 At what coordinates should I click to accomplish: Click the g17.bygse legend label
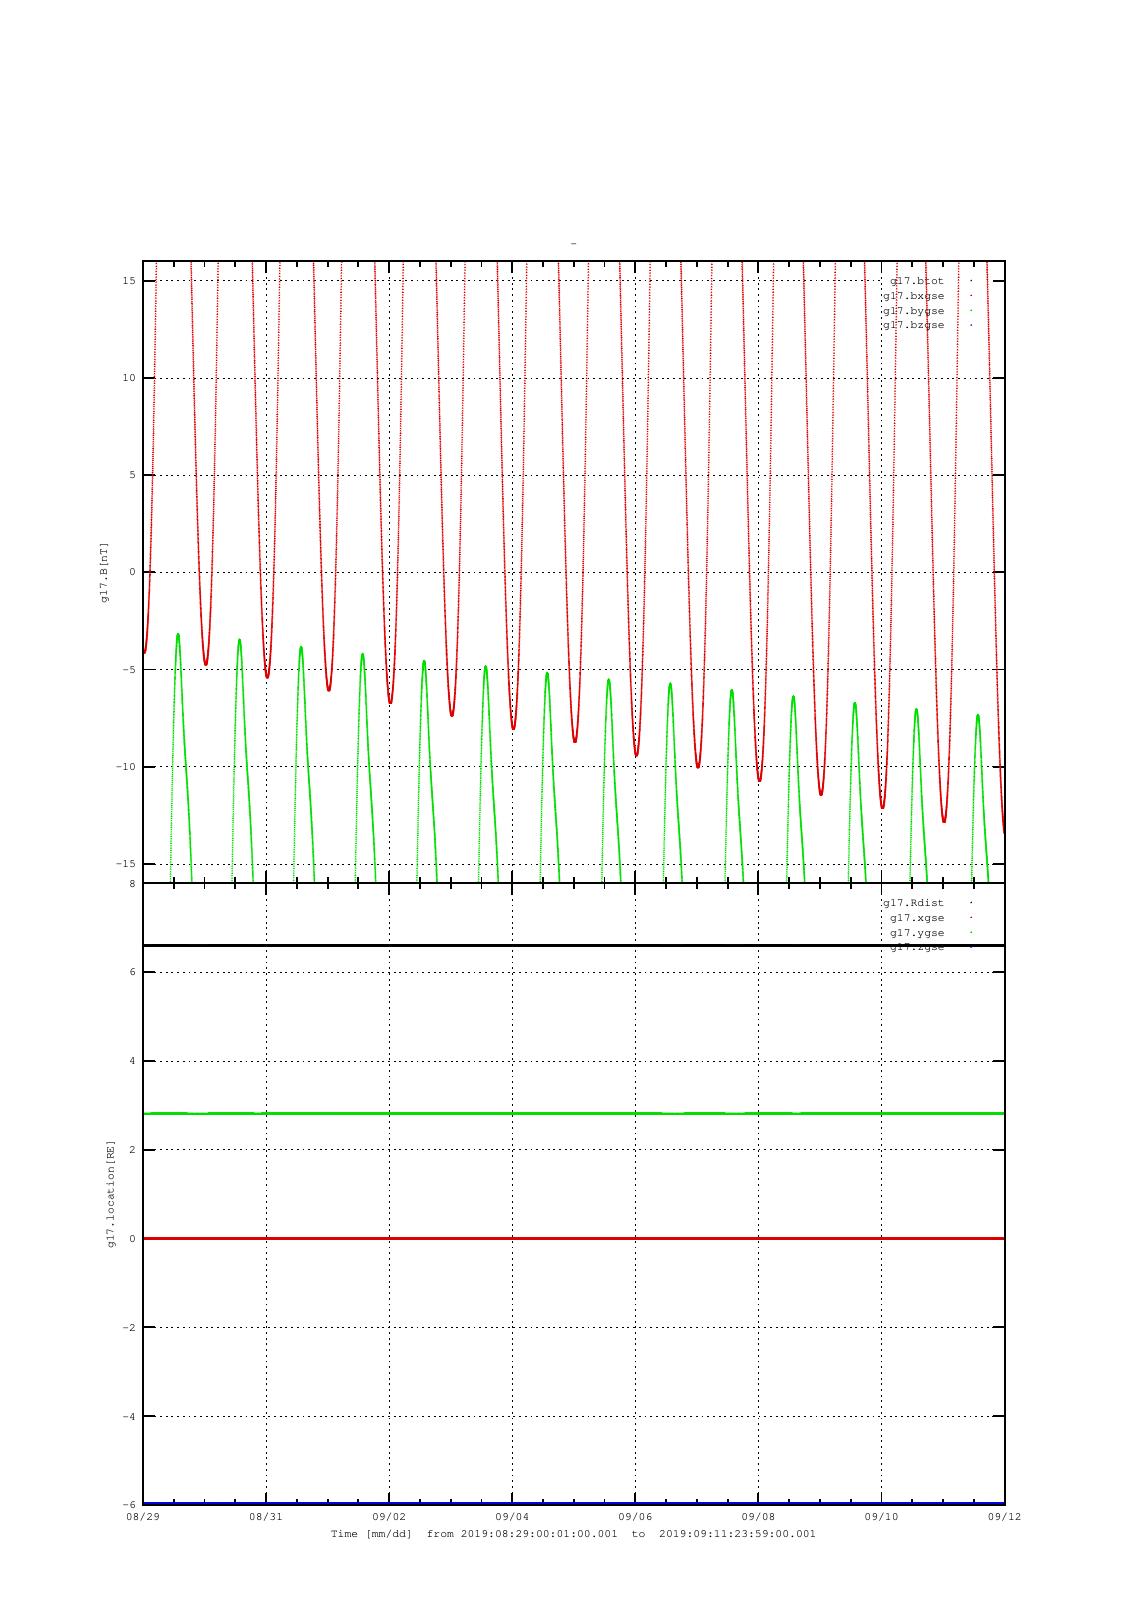913,311
